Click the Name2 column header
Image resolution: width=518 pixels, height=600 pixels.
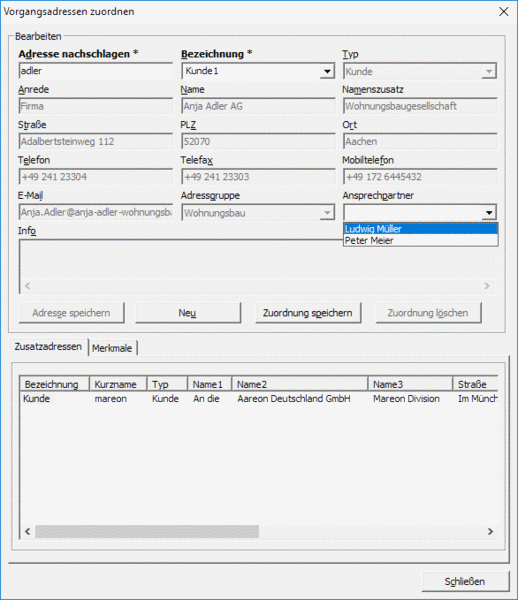pos(300,384)
